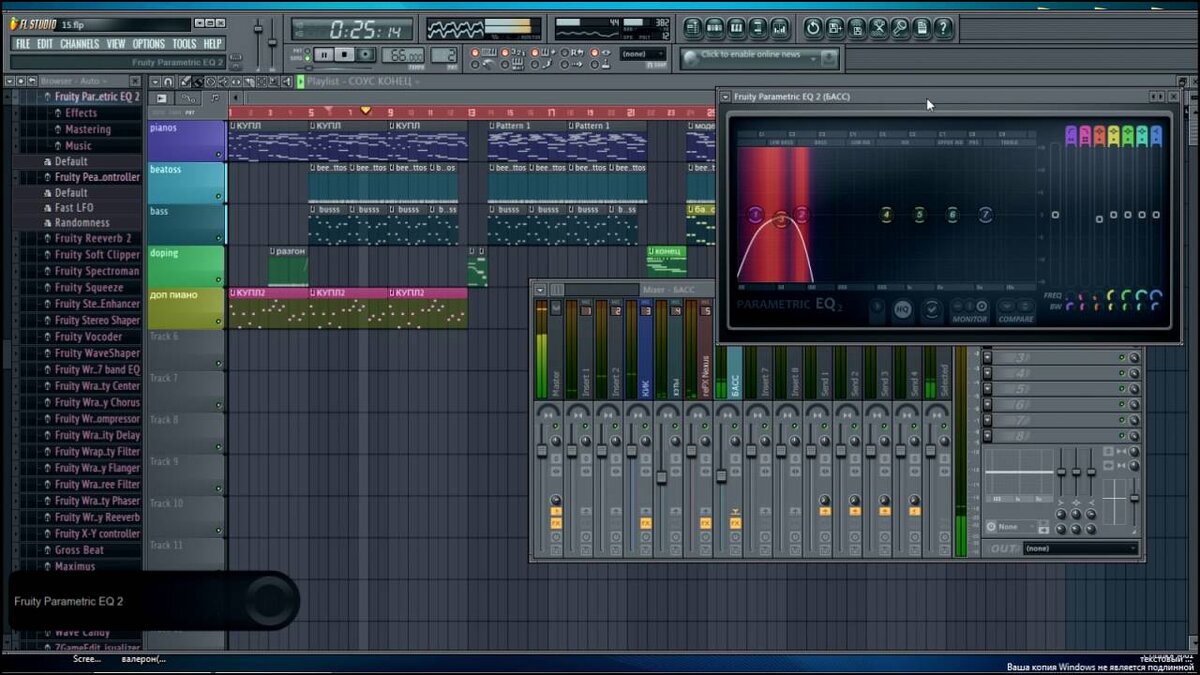Select the pianos track header

[x=186, y=141]
